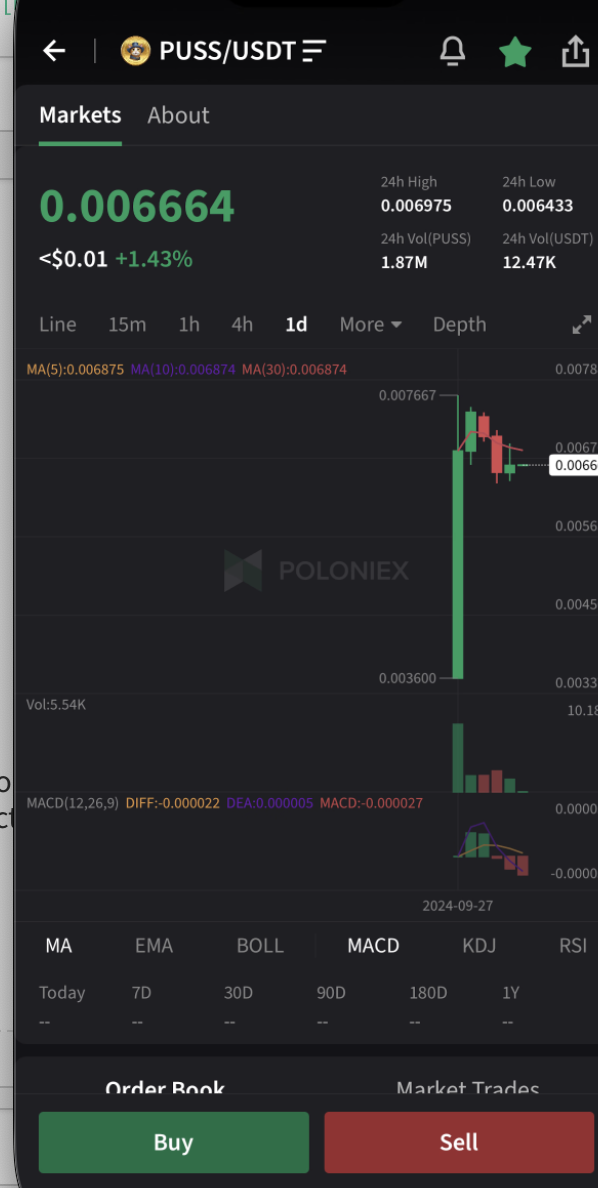Open the Market Trades section
Viewport: 598px width, 1188px height.
(x=468, y=1090)
